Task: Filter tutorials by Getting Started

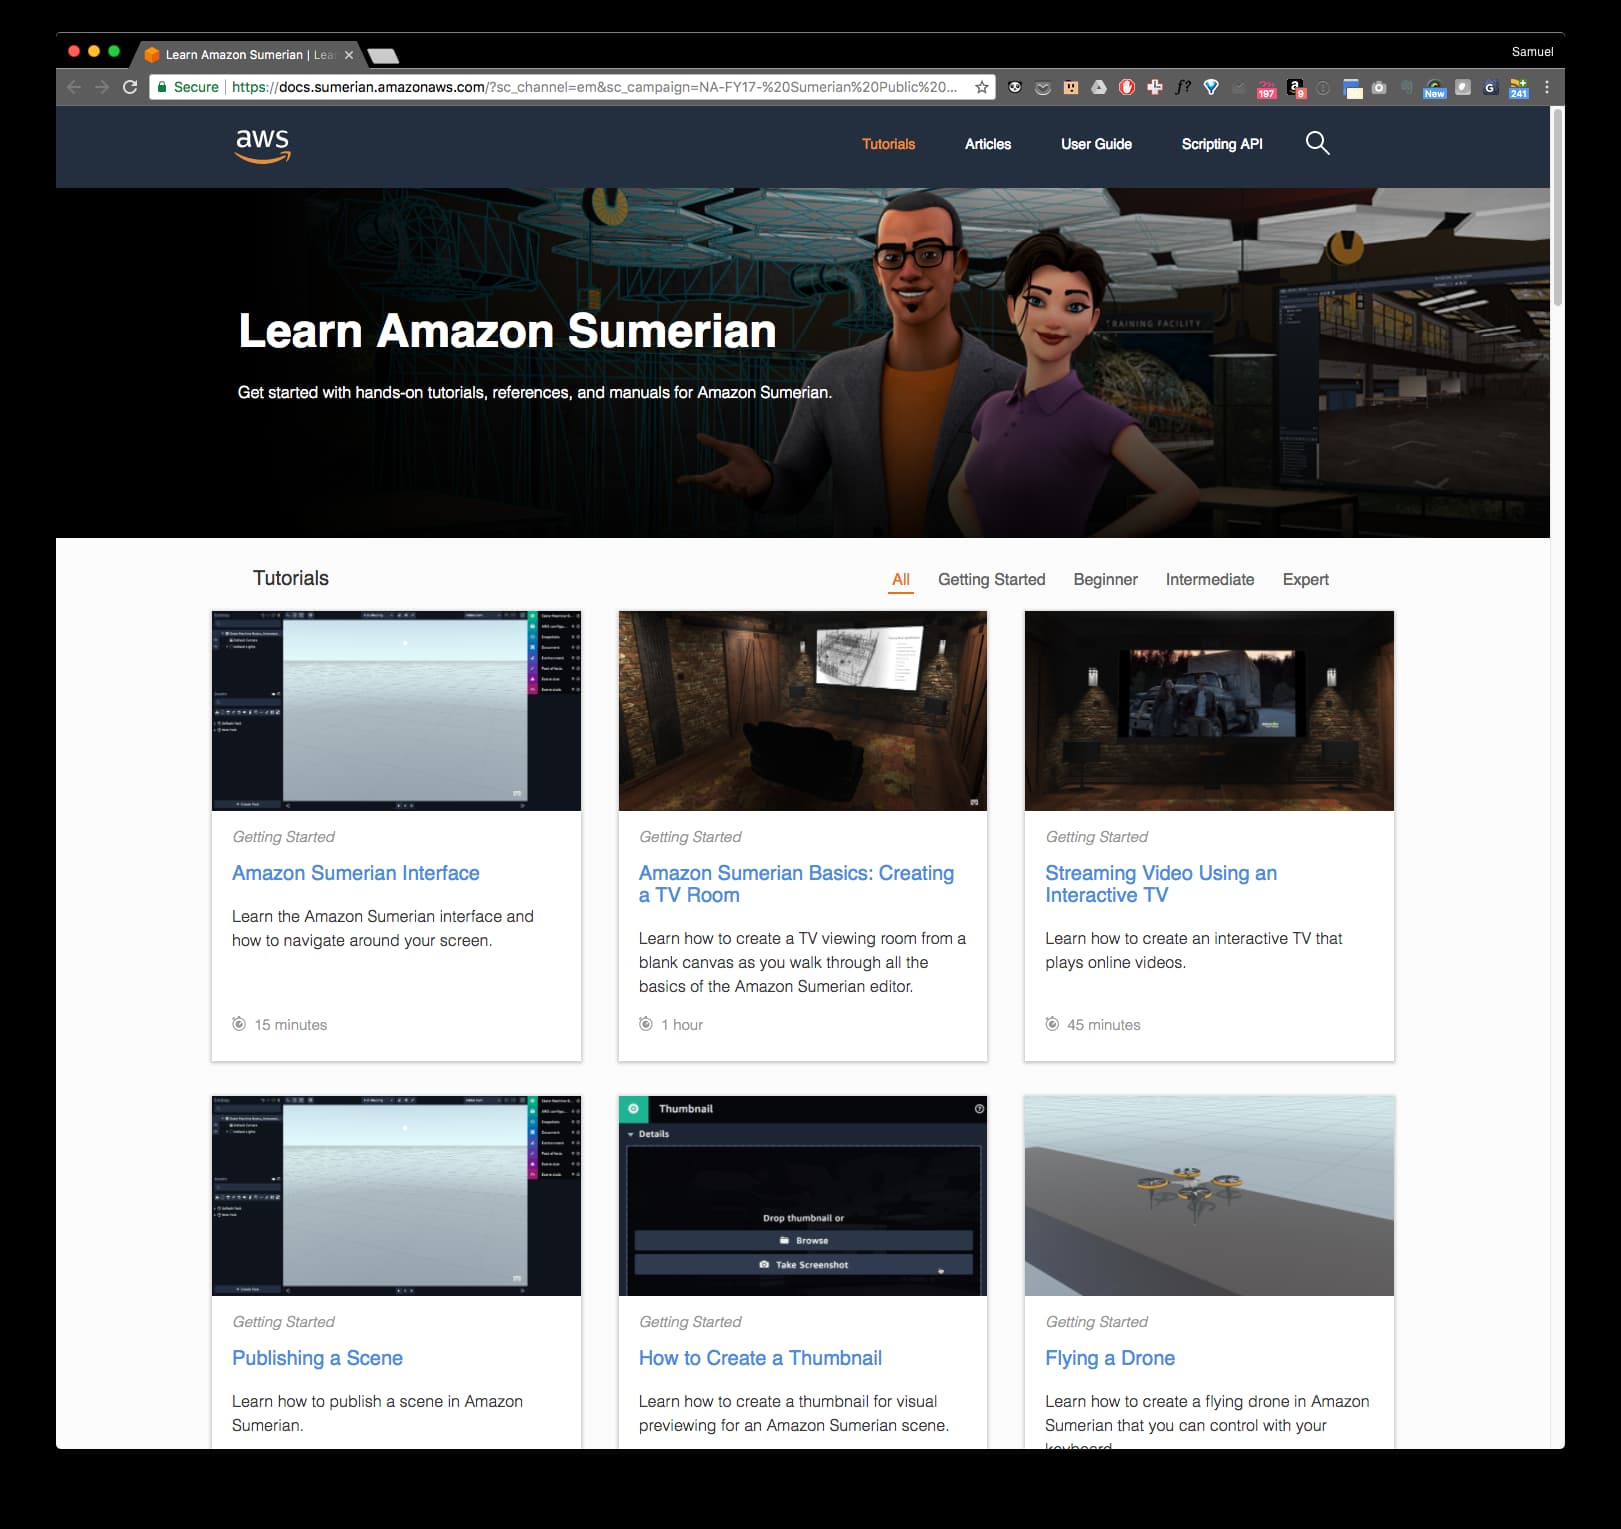Action: tap(991, 579)
